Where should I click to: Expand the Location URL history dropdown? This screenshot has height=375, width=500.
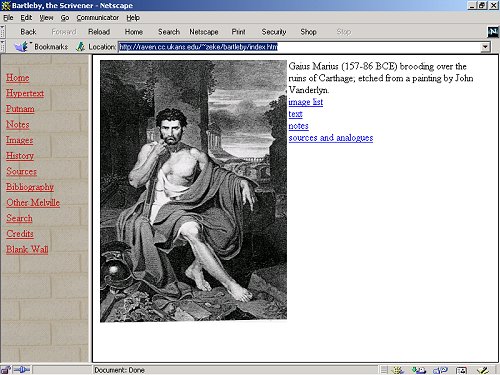486,47
